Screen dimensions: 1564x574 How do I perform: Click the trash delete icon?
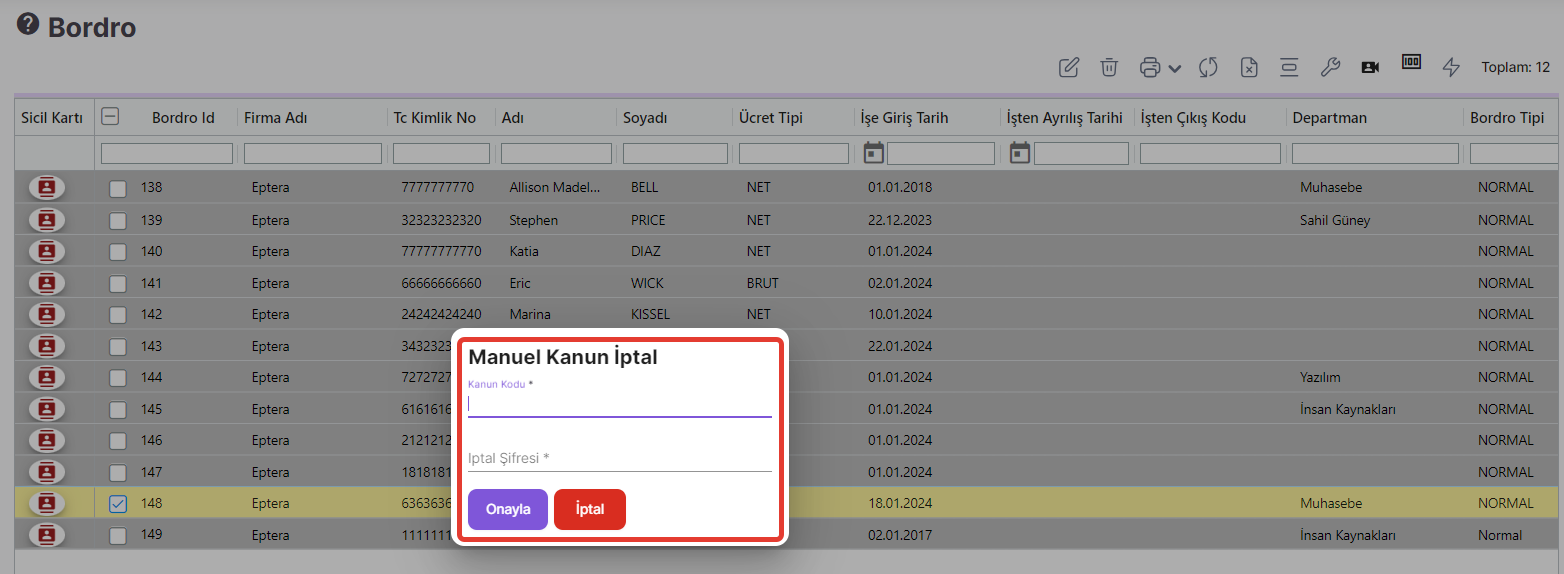point(1109,67)
